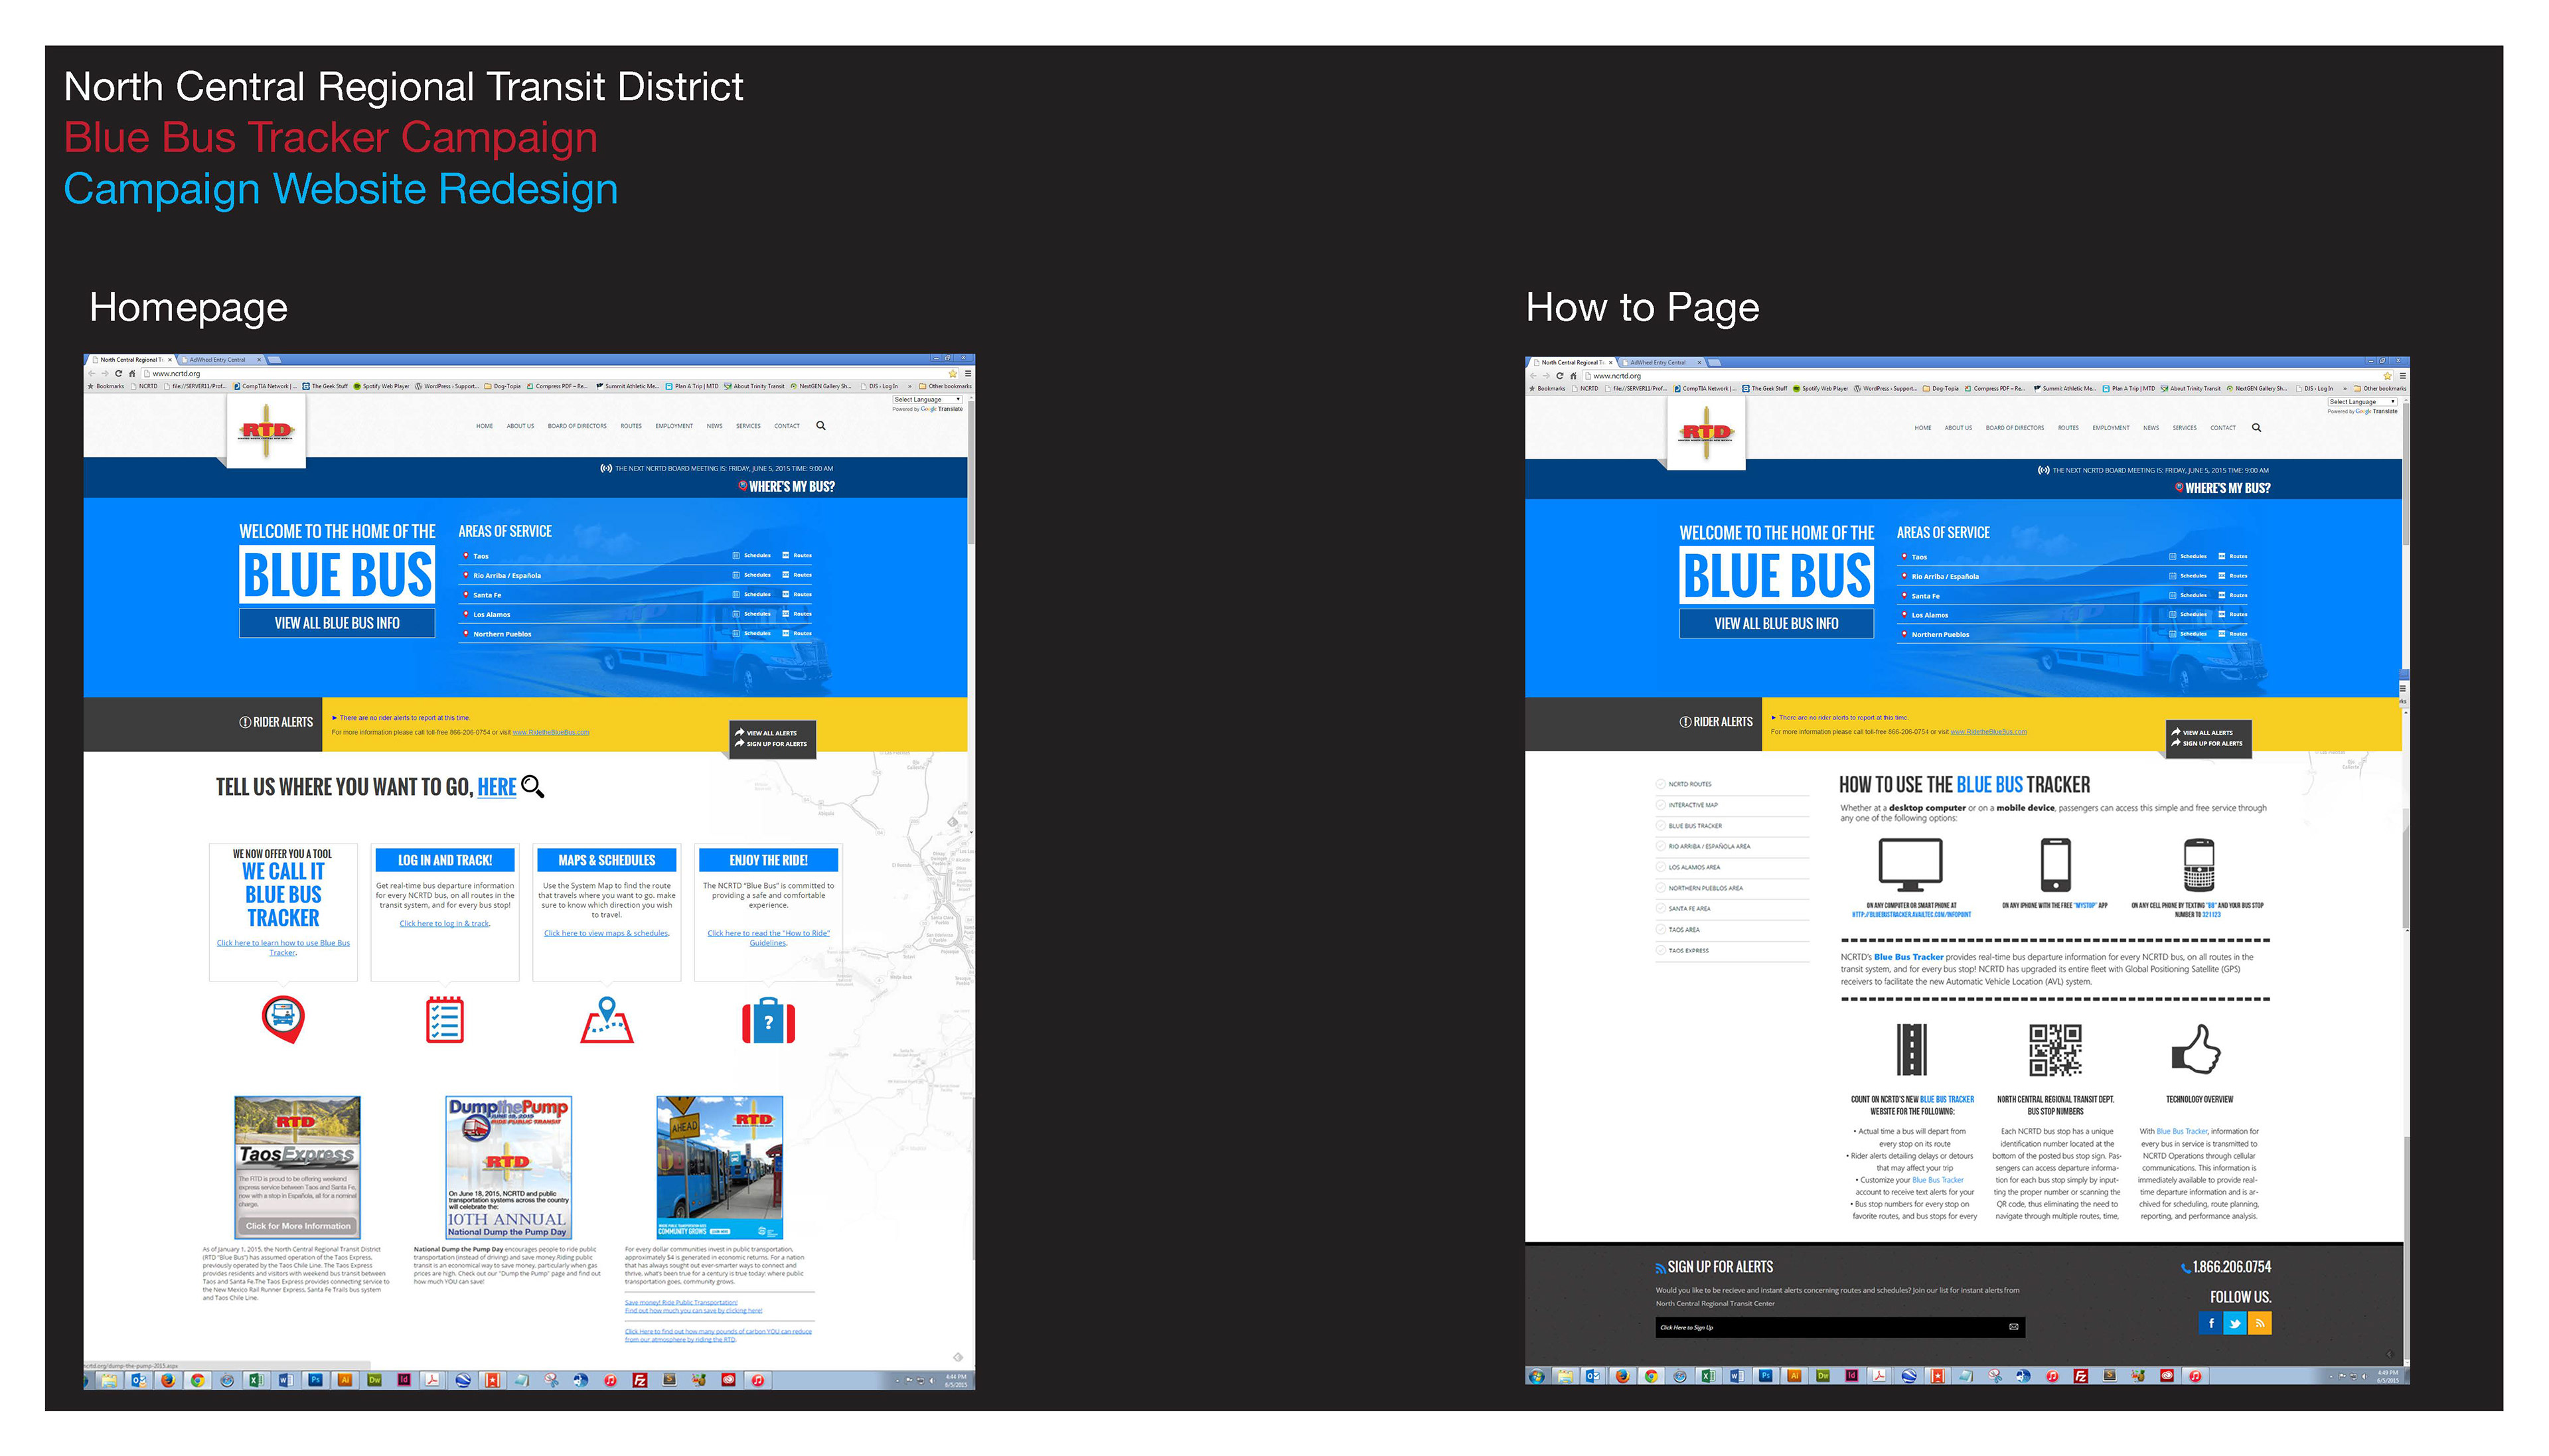
Task: Click the Dump the Pump poster thumbnail
Action: [x=508, y=1167]
